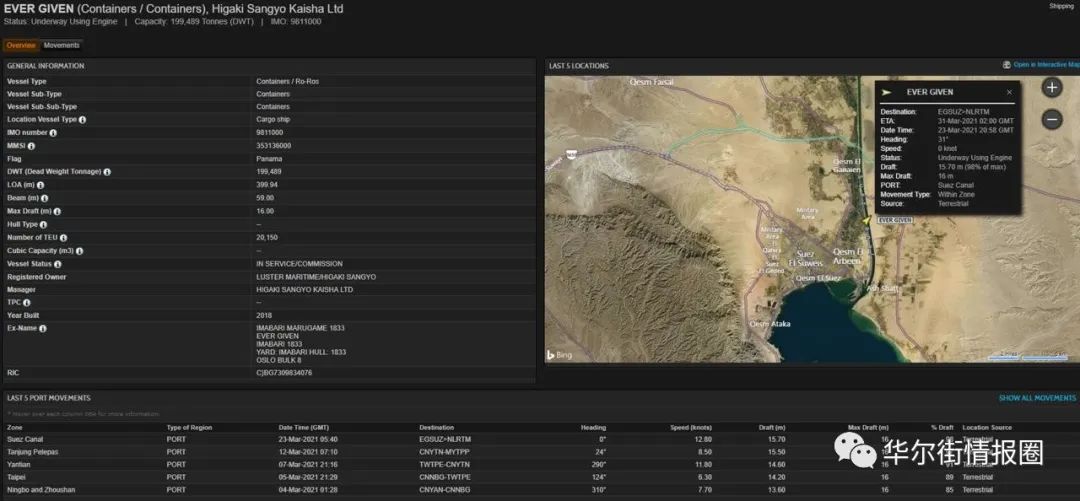This screenshot has width=1080, height=501.
Task: Click the ship arrow icon in popup header
Action: pyautogui.click(x=886, y=92)
